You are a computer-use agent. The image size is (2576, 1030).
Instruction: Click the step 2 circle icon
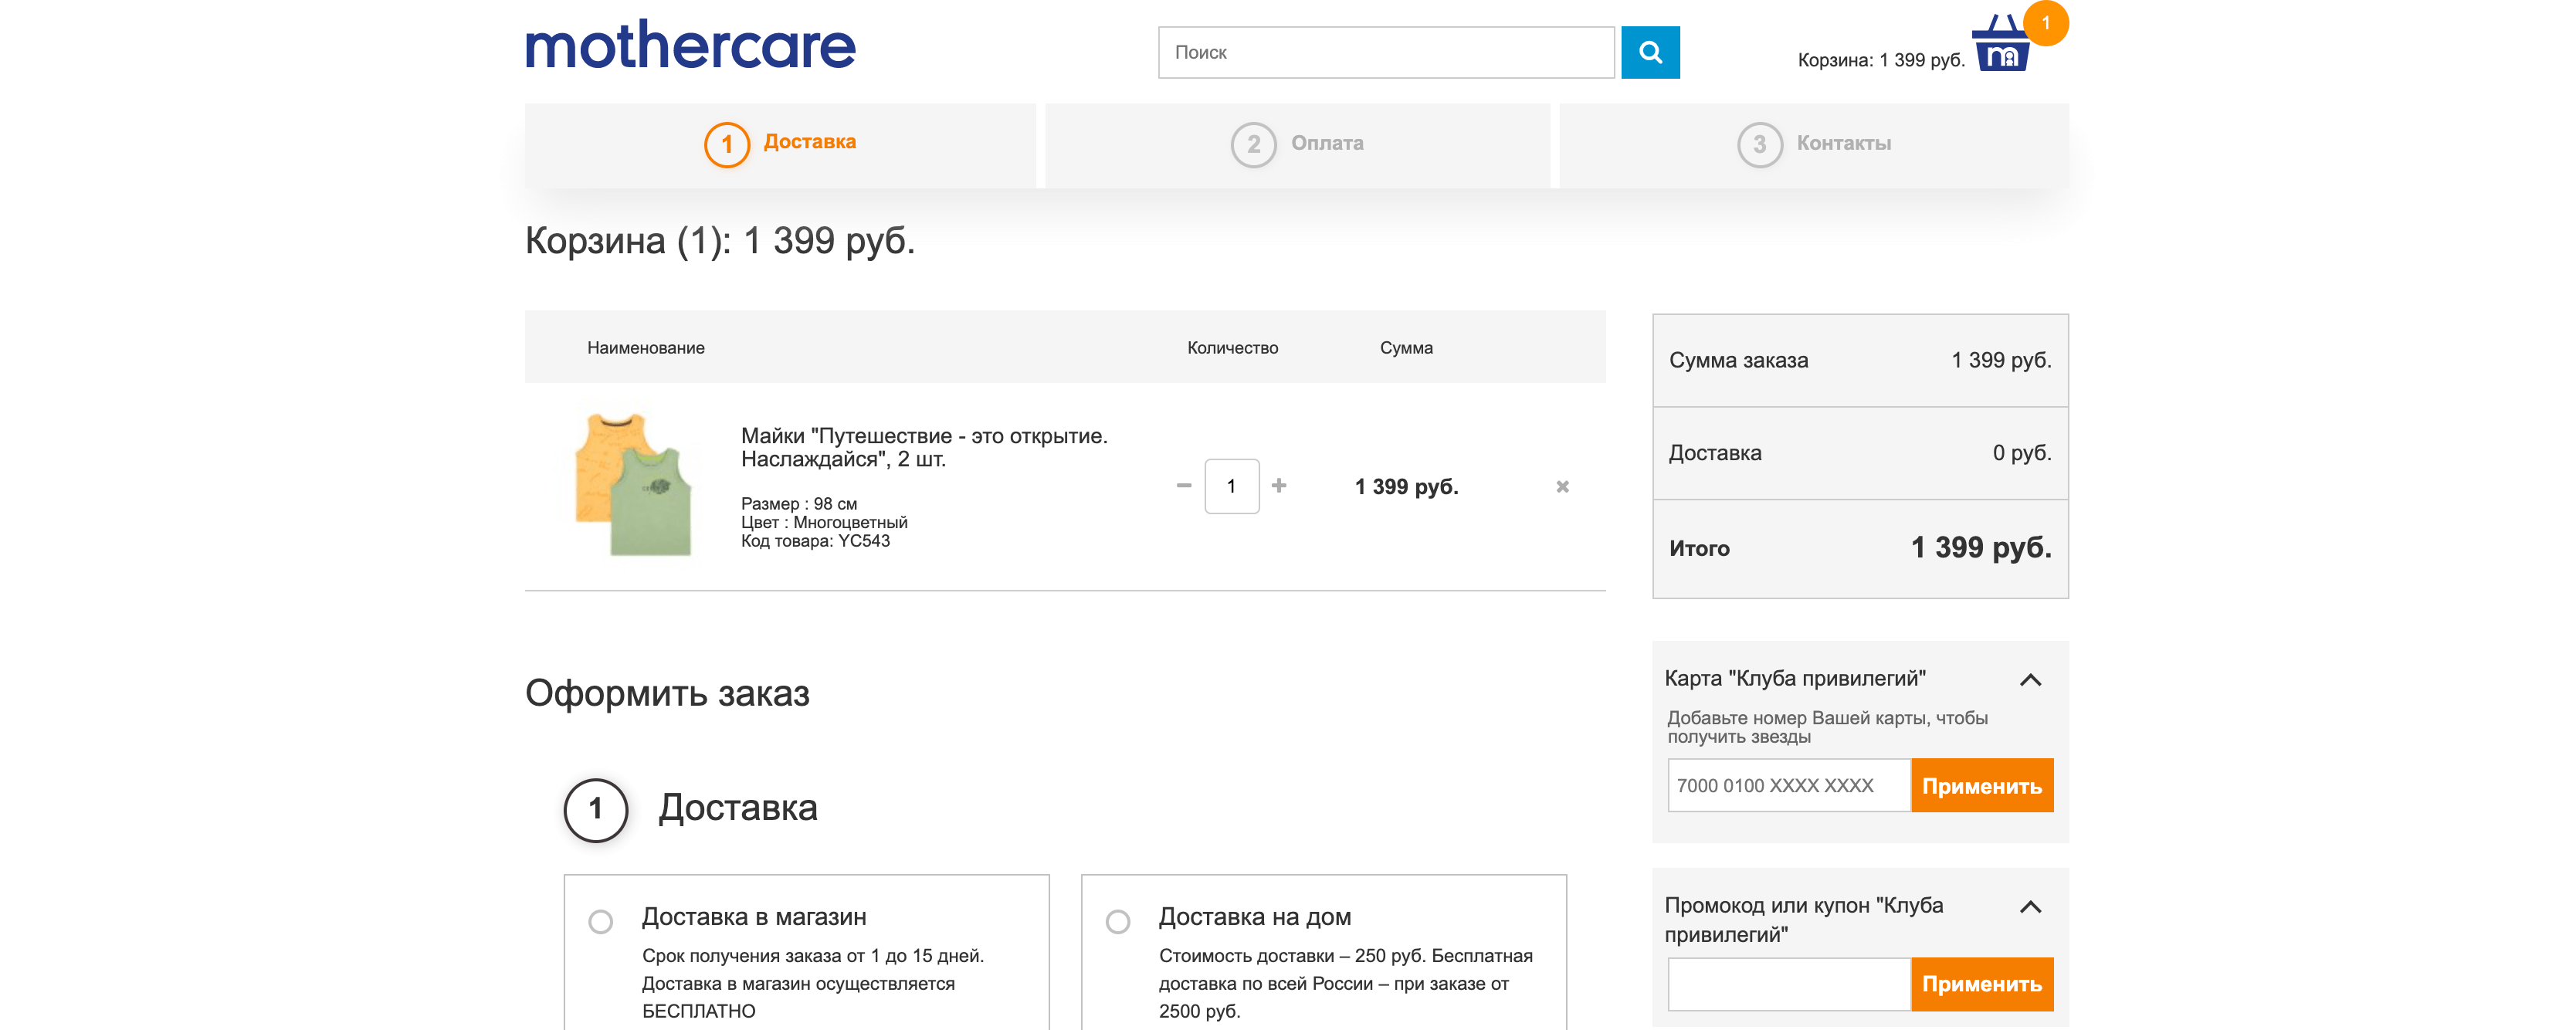click(1253, 144)
